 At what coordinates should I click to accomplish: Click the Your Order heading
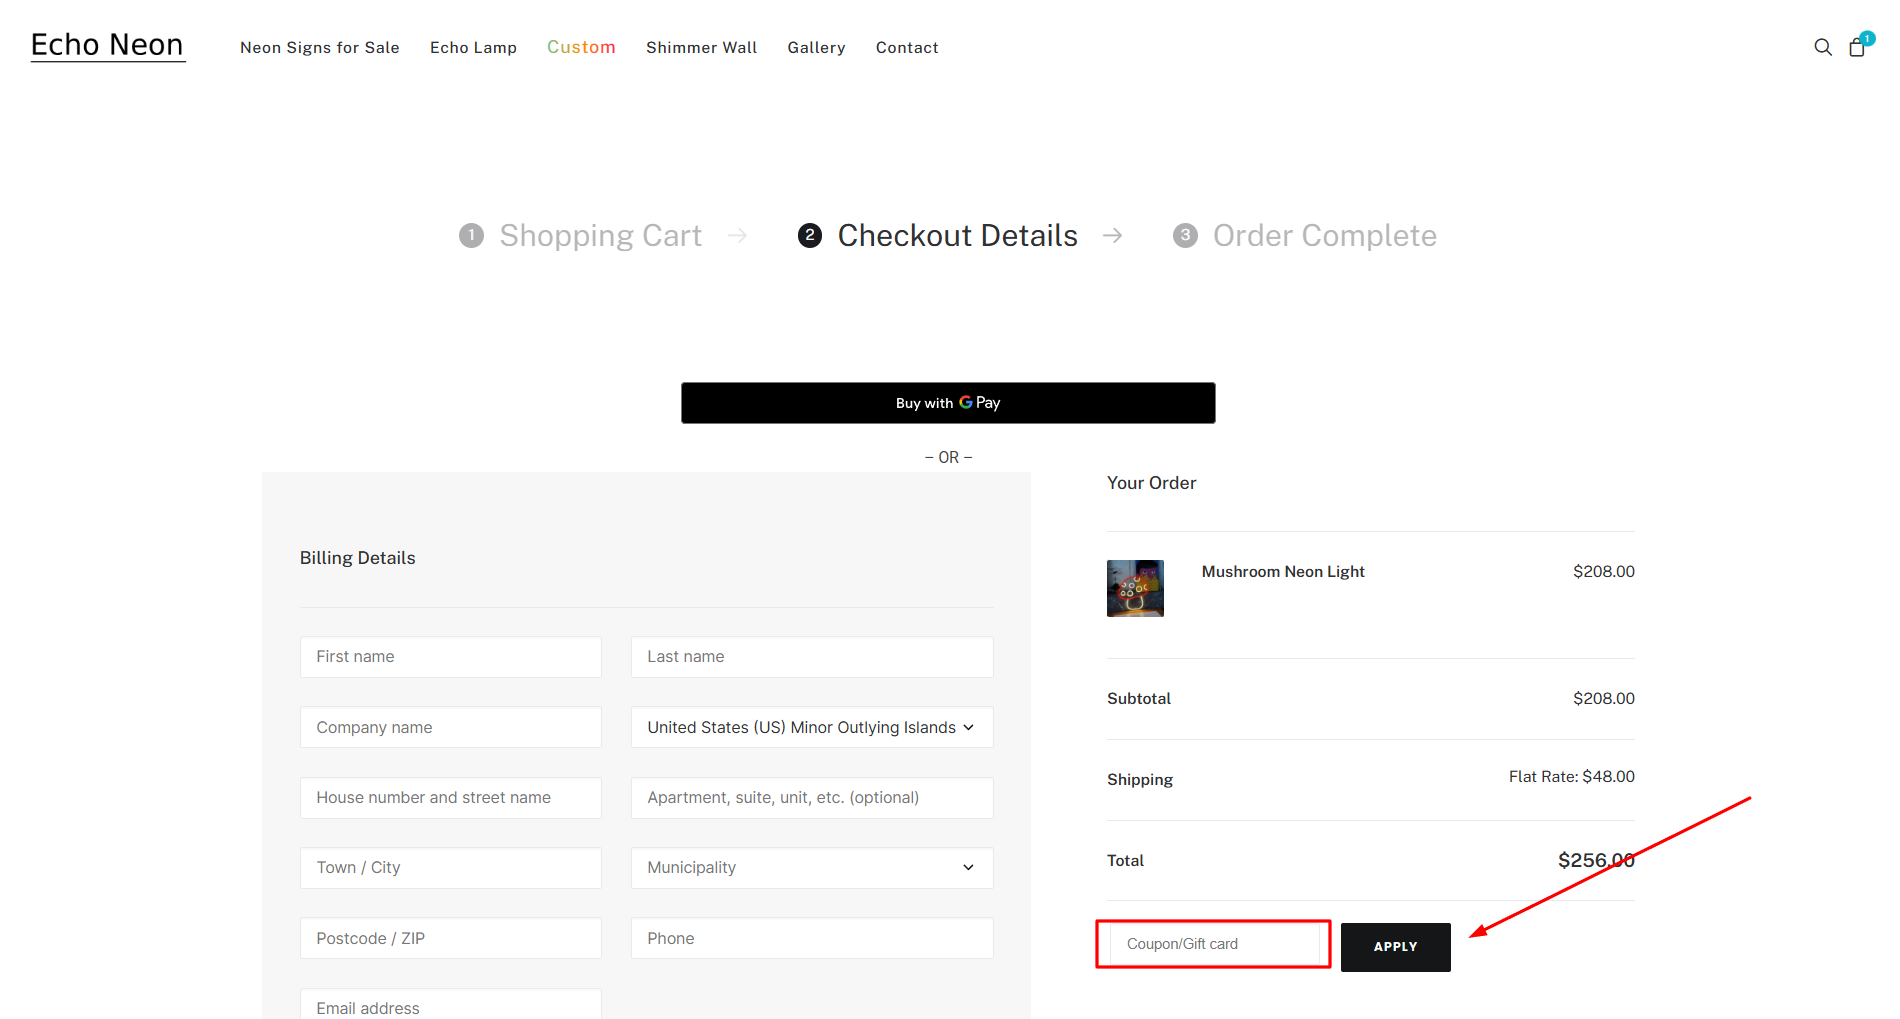(x=1151, y=483)
